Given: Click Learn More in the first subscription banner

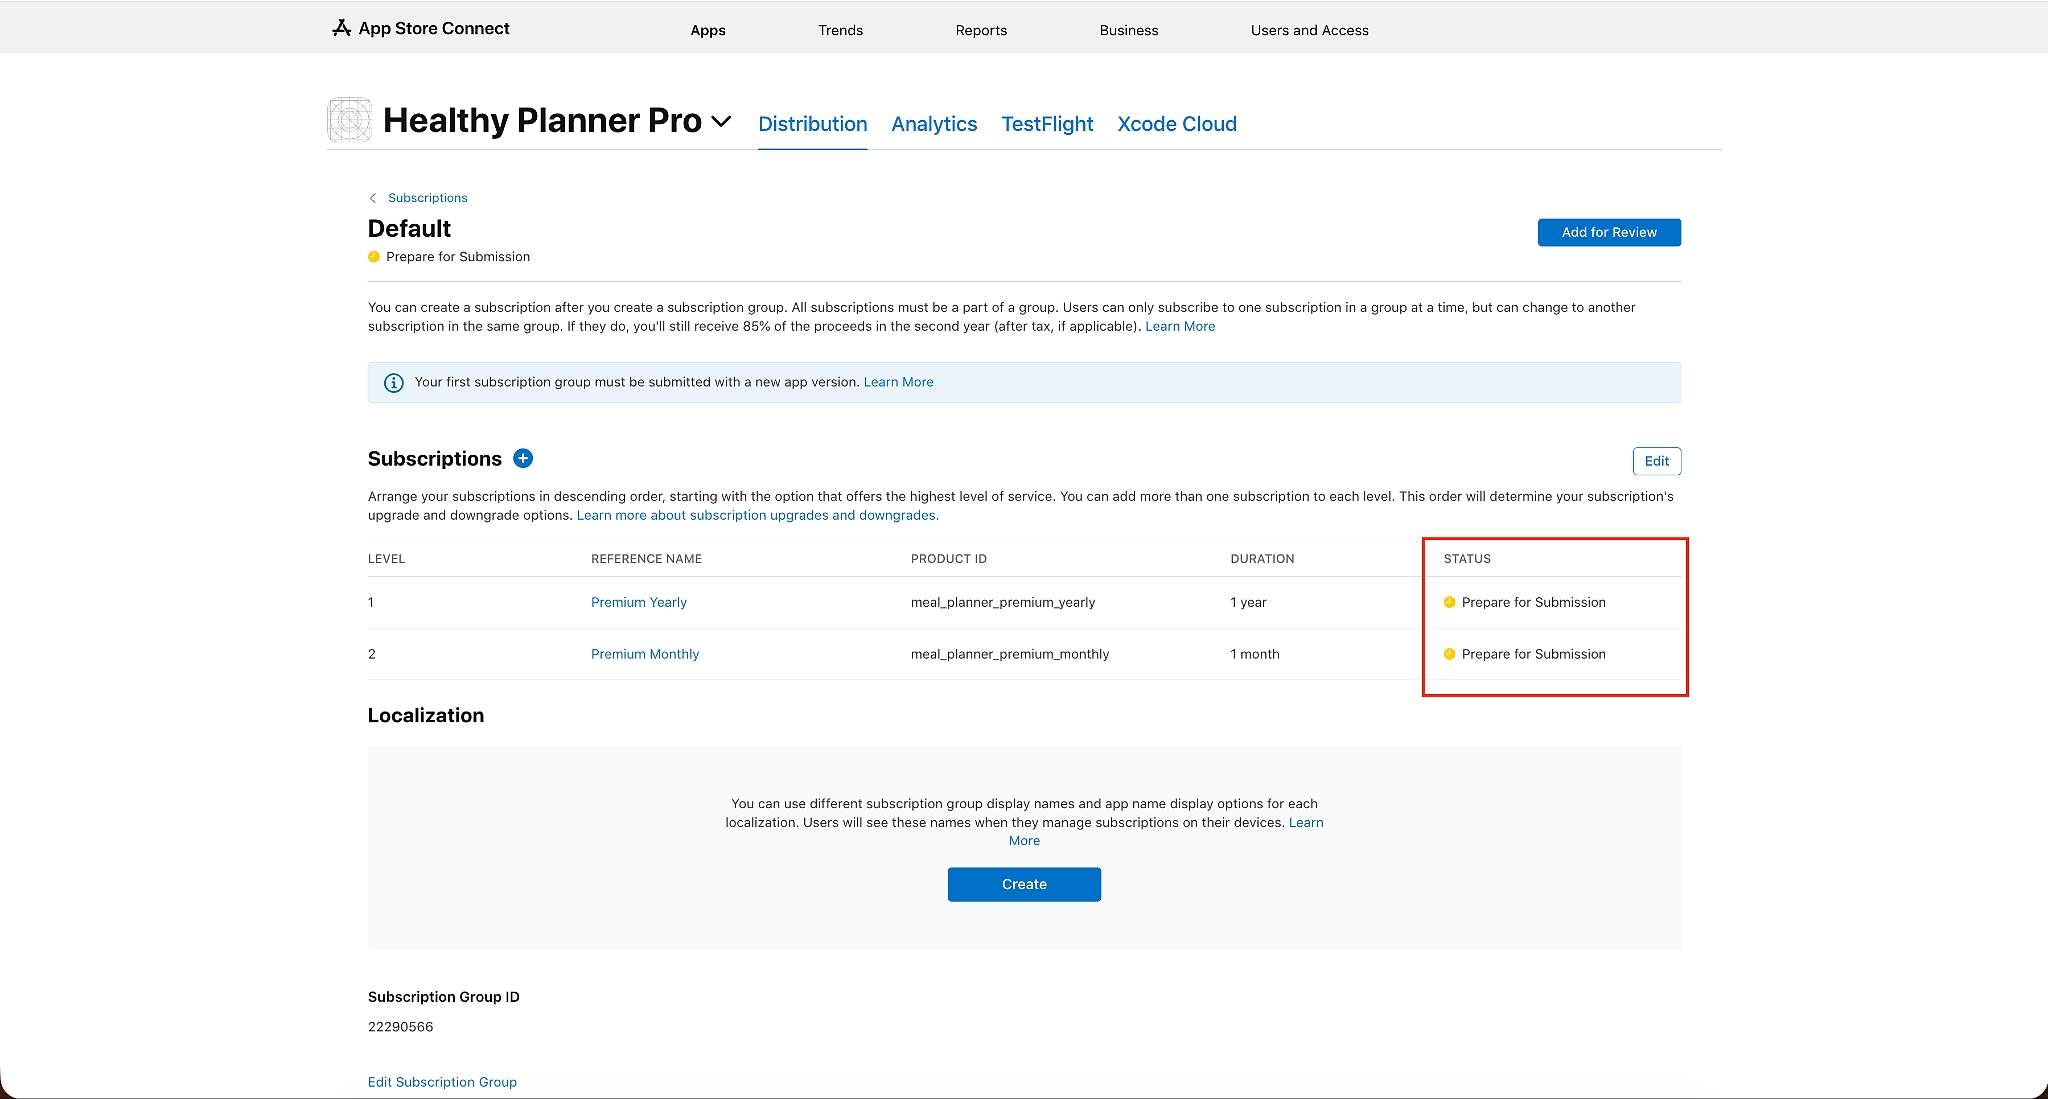Looking at the screenshot, I should 899,382.
